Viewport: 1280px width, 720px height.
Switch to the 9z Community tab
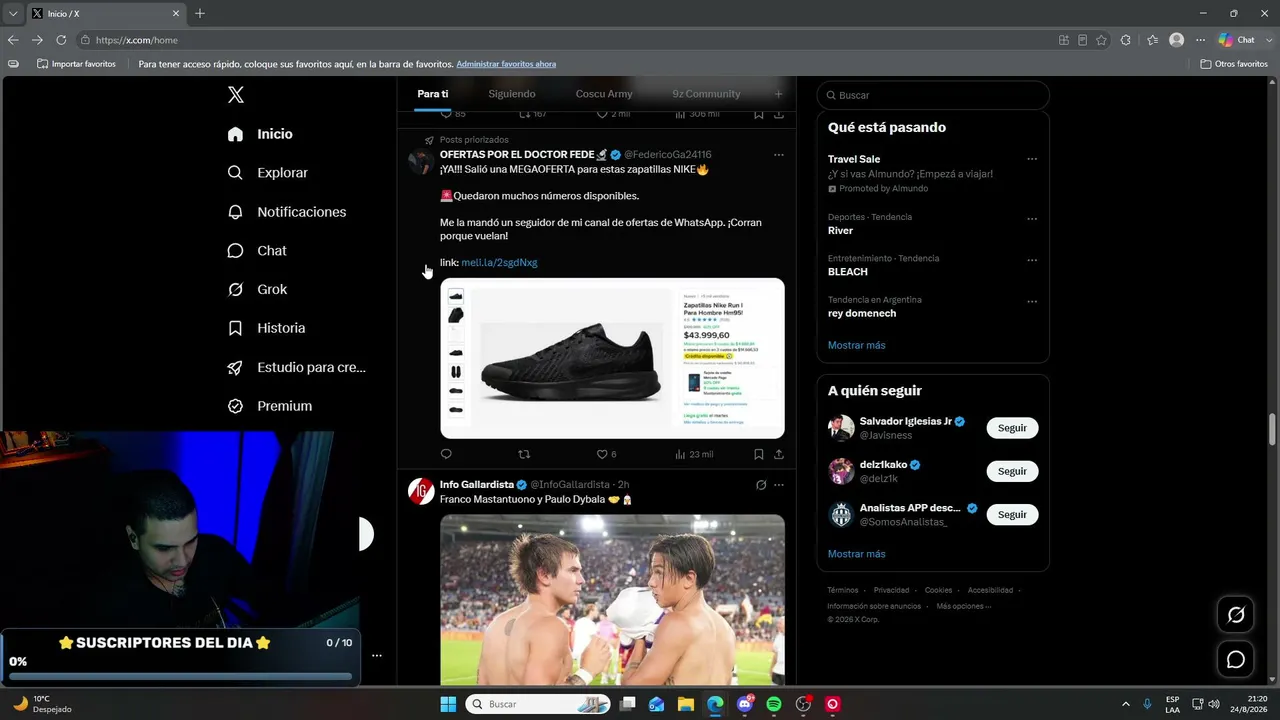(707, 94)
